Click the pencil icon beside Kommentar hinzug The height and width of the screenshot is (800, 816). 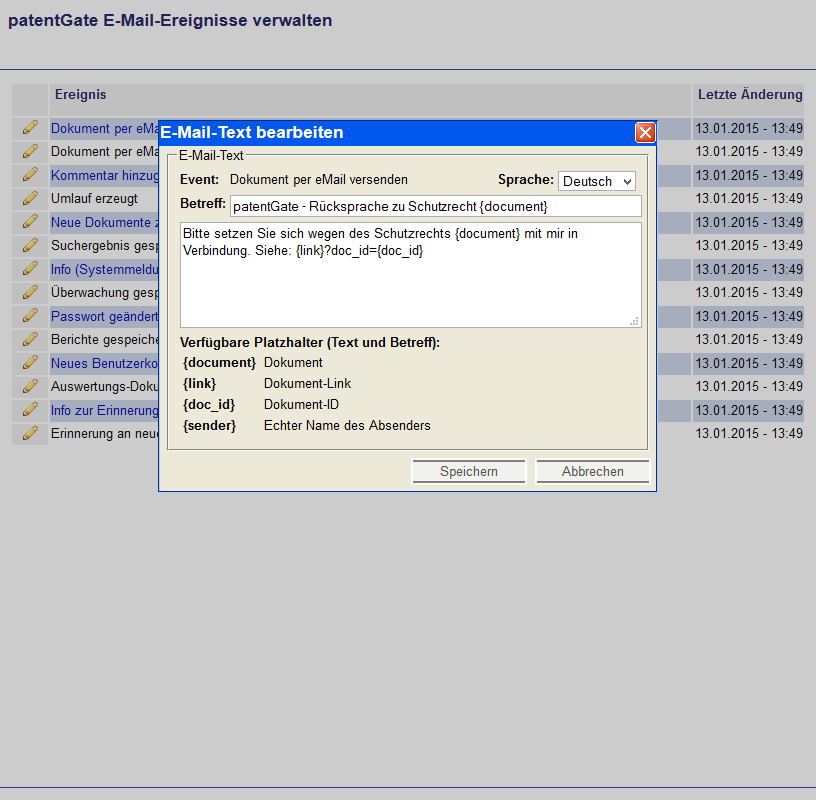[30, 175]
